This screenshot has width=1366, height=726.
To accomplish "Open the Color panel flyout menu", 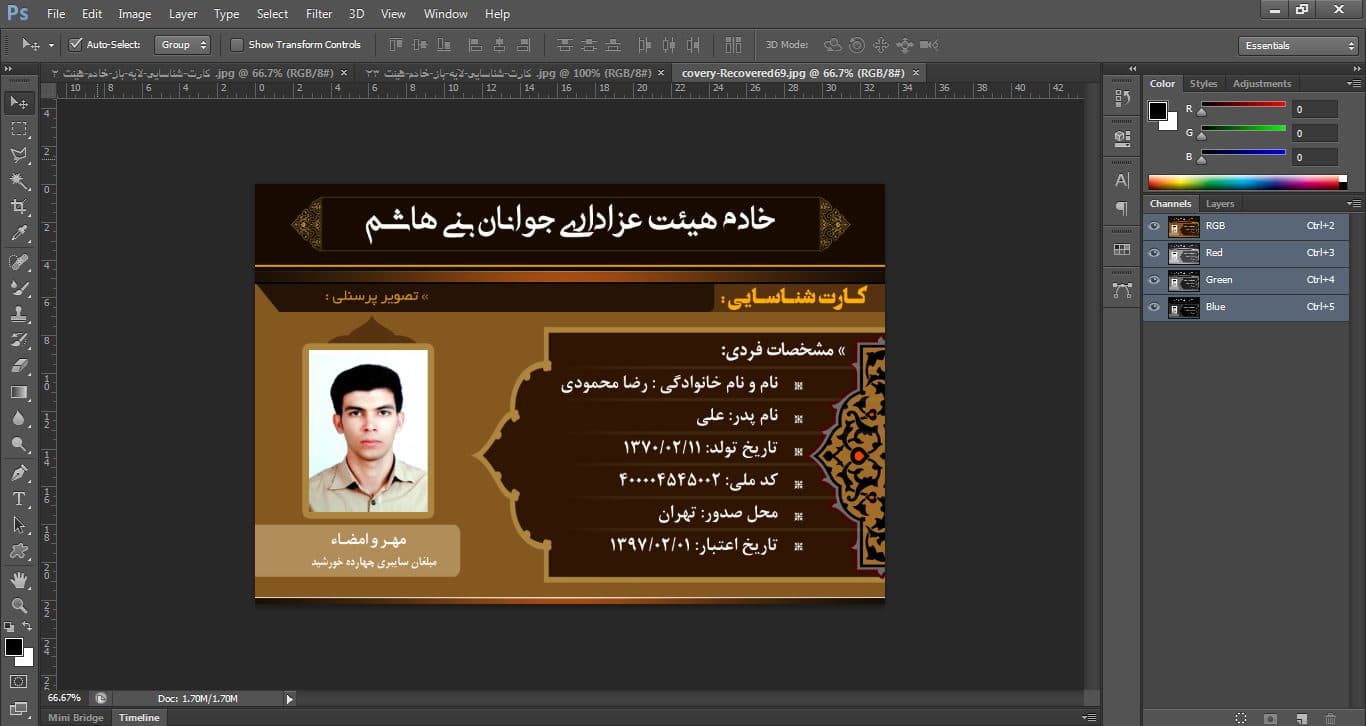I will click(1354, 84).
